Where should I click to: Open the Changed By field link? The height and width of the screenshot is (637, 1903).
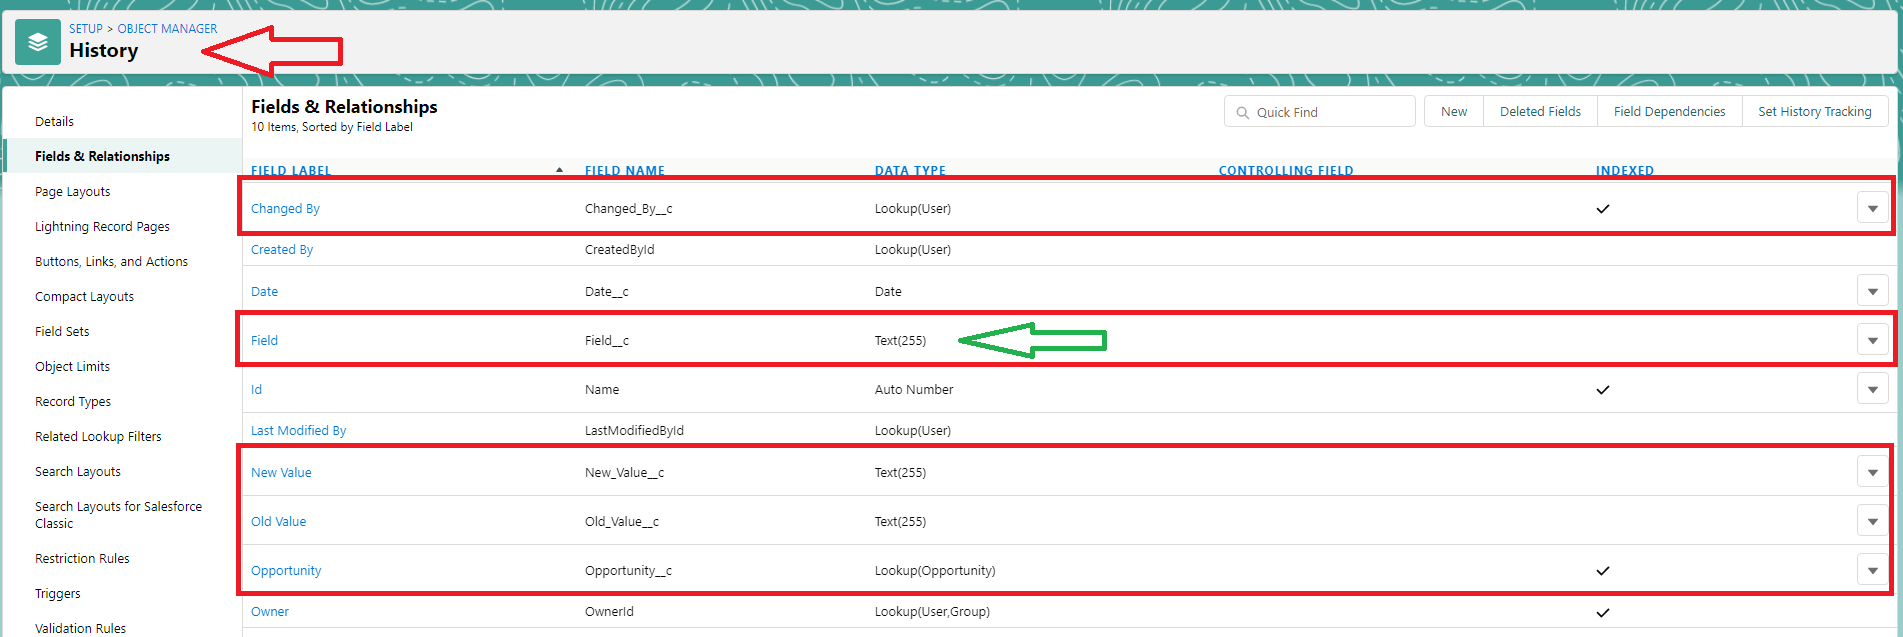click(x=285, y=209)
